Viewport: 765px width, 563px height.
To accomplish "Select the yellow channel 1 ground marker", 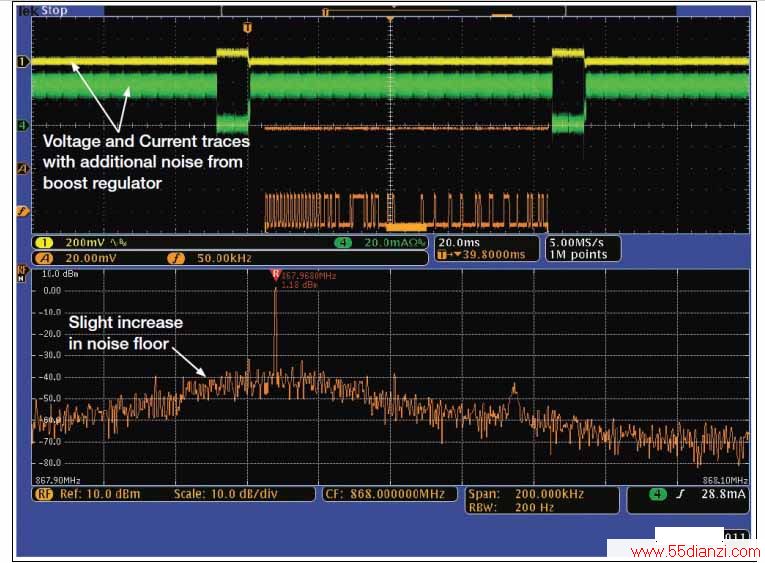I will tap(23, 62).
